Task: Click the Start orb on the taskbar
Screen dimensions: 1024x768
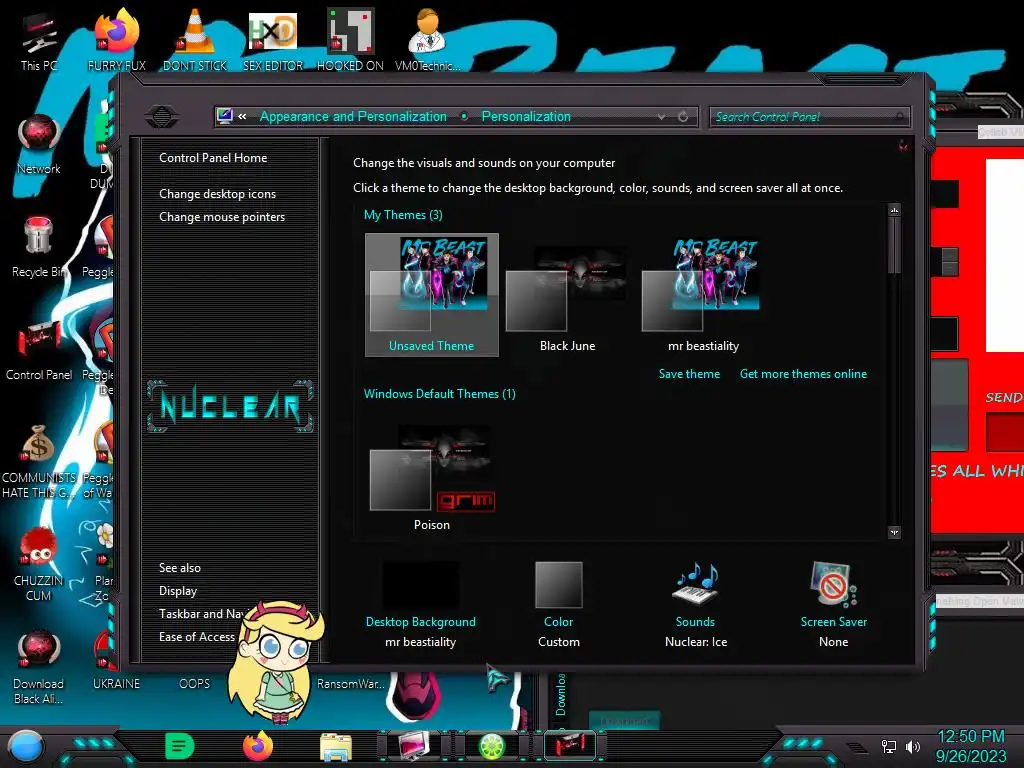Action: pos(25,746)
